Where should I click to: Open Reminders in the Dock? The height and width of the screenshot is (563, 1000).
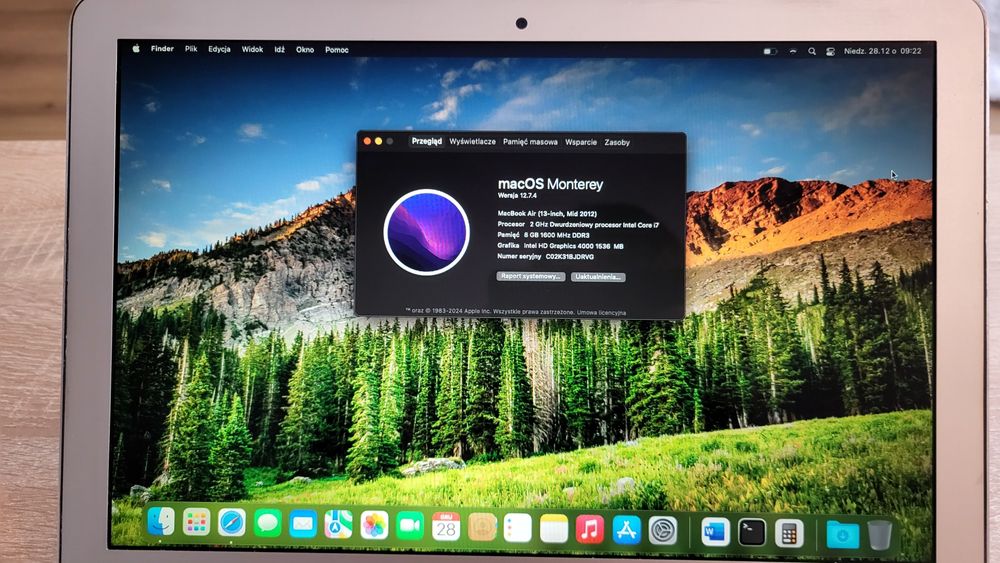tap(517, 529)
